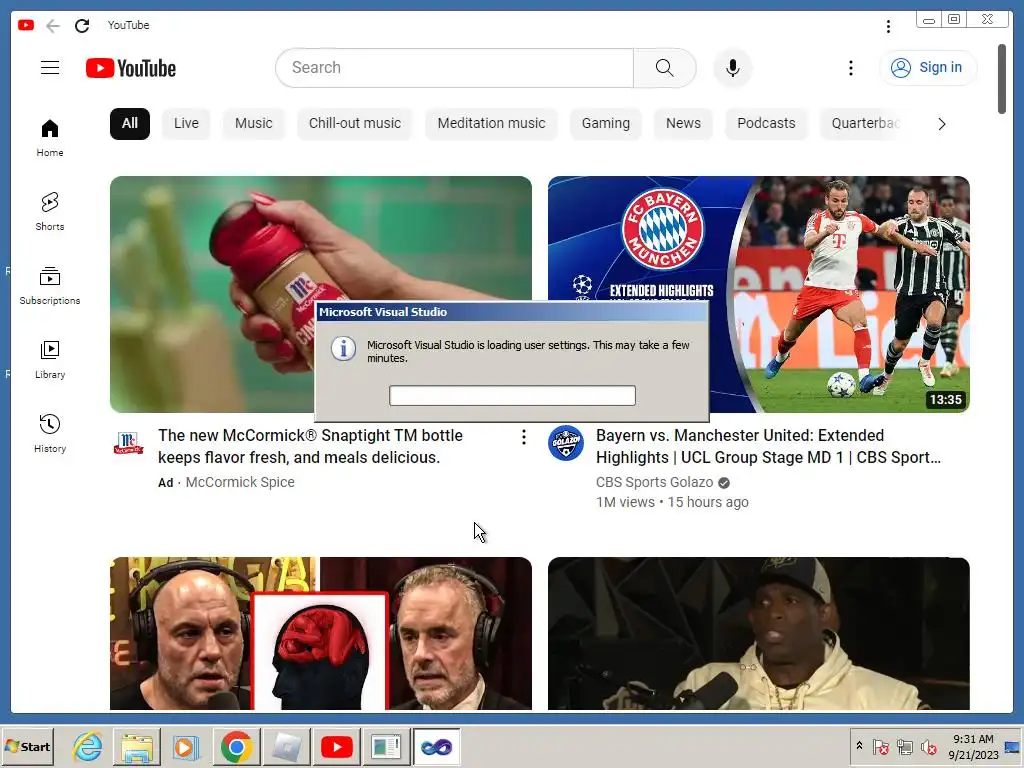The image size is (1024, 768).
Task: Click the muted volume tray icon
Action: [x=928, y=746]
